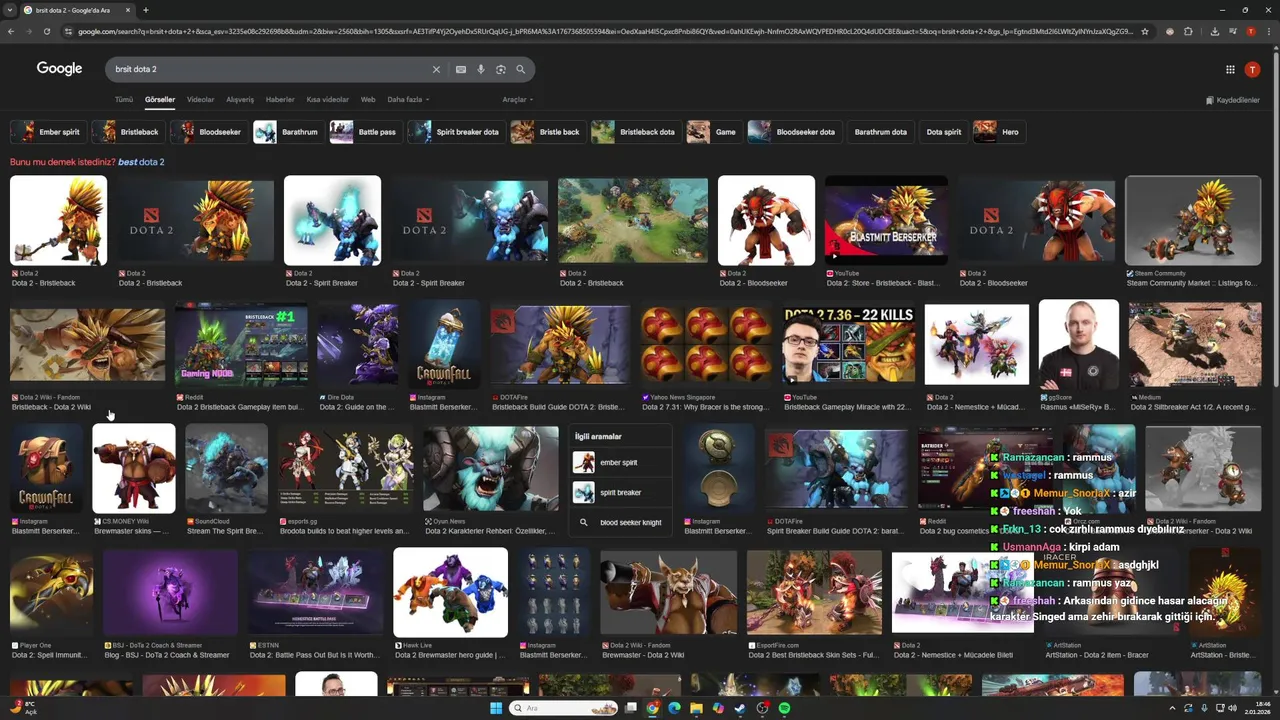Viewport: 1280px width, 720px height.
Task: Open Oyun.News Dota 2 Karakterler image
Action: point(491,469)
